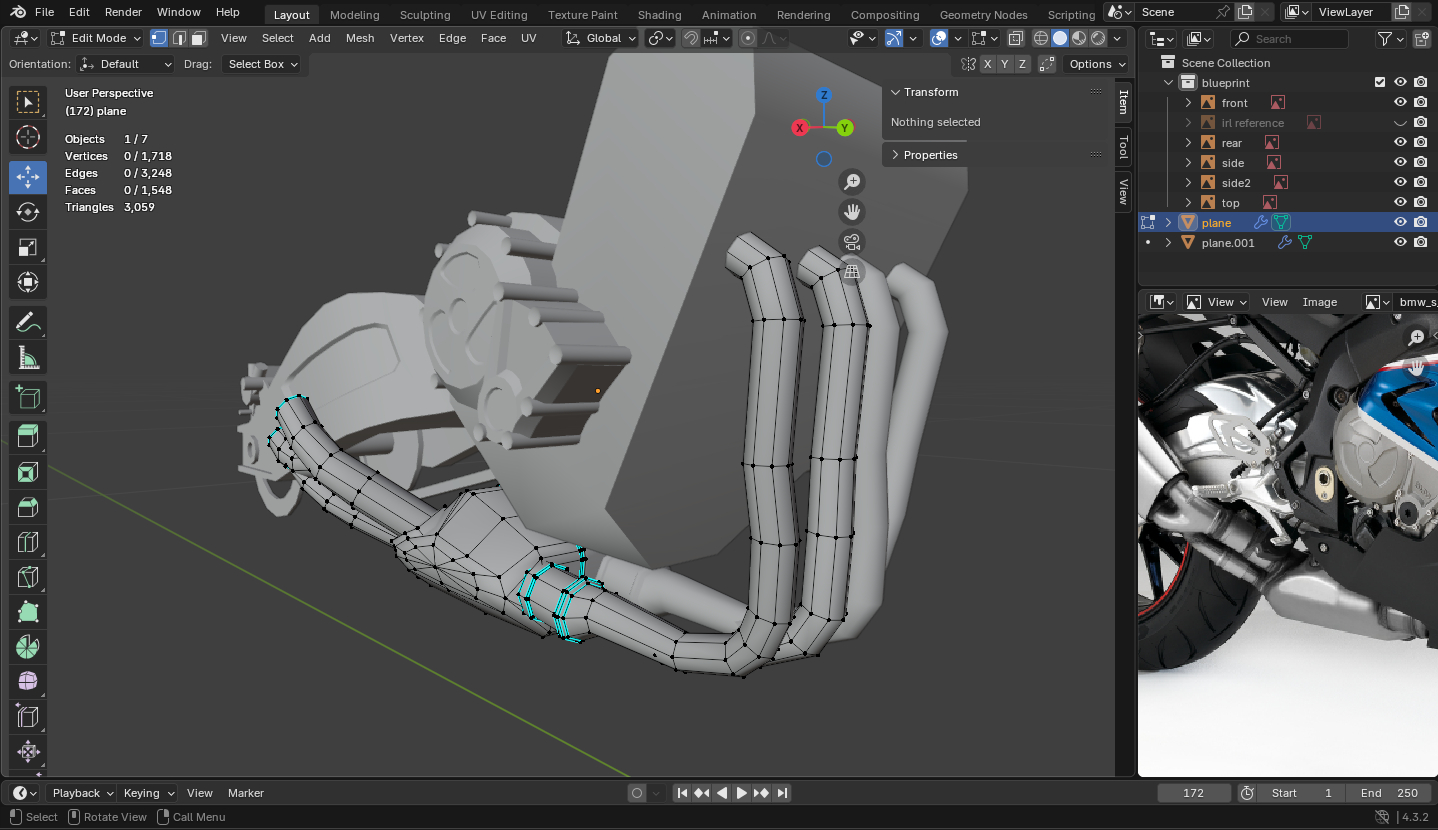Viewport: 1438px width, 830px height.
Task: Select the Rotate tool
Action: 28,212
